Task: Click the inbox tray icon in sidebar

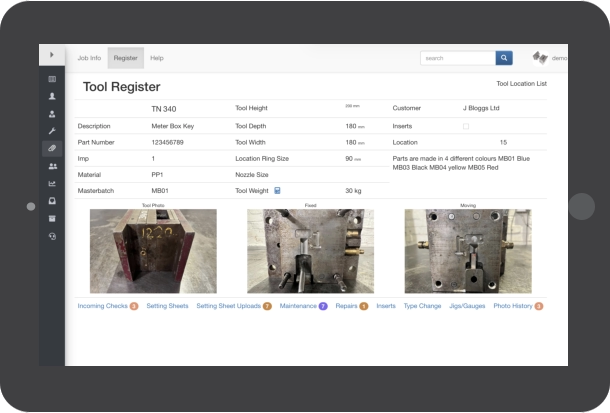Action: 52,201
